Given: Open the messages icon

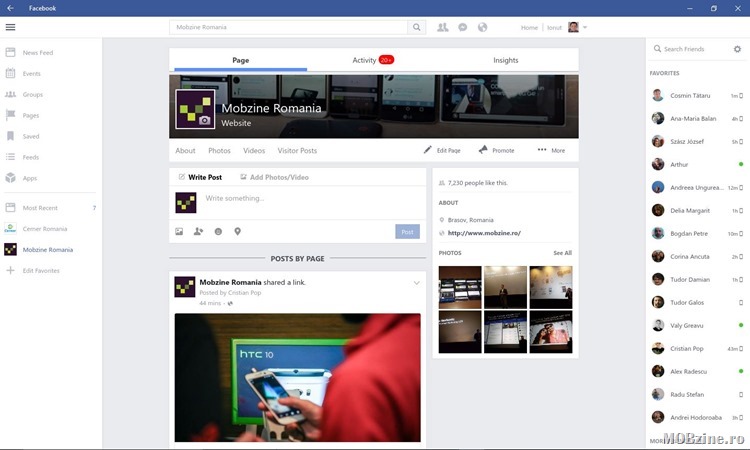Looking at the screenshot, I should pyautogui.click(x=463, y=27).
